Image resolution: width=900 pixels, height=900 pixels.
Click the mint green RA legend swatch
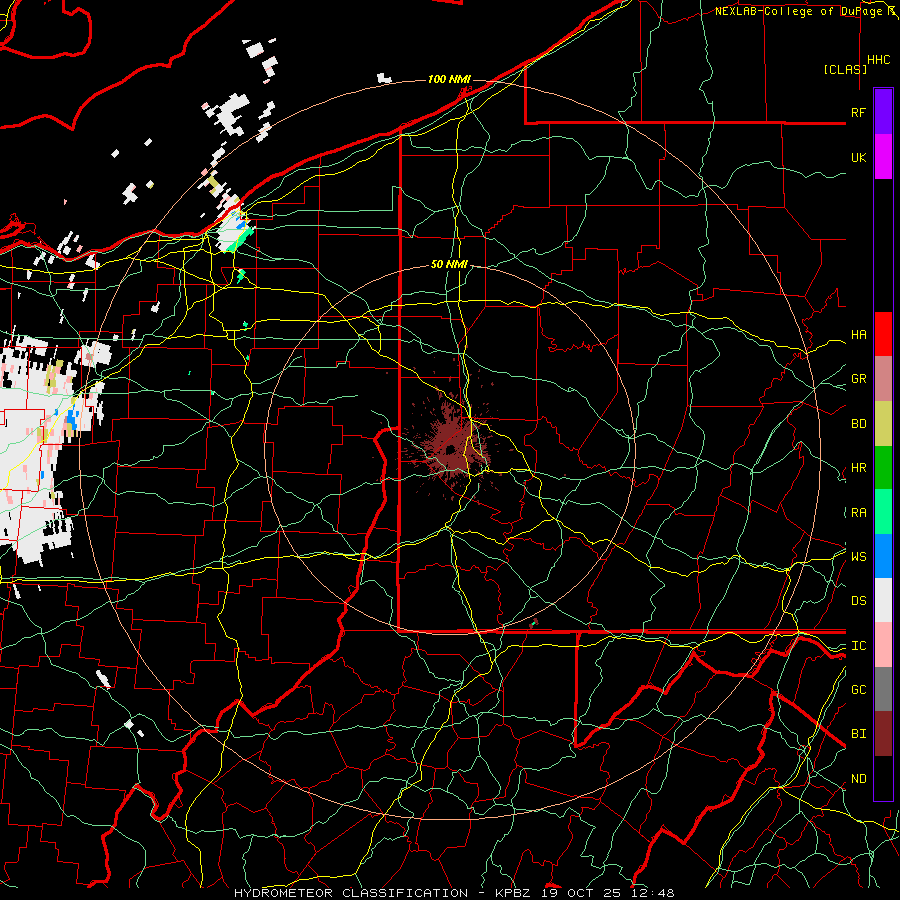point(883,512)
